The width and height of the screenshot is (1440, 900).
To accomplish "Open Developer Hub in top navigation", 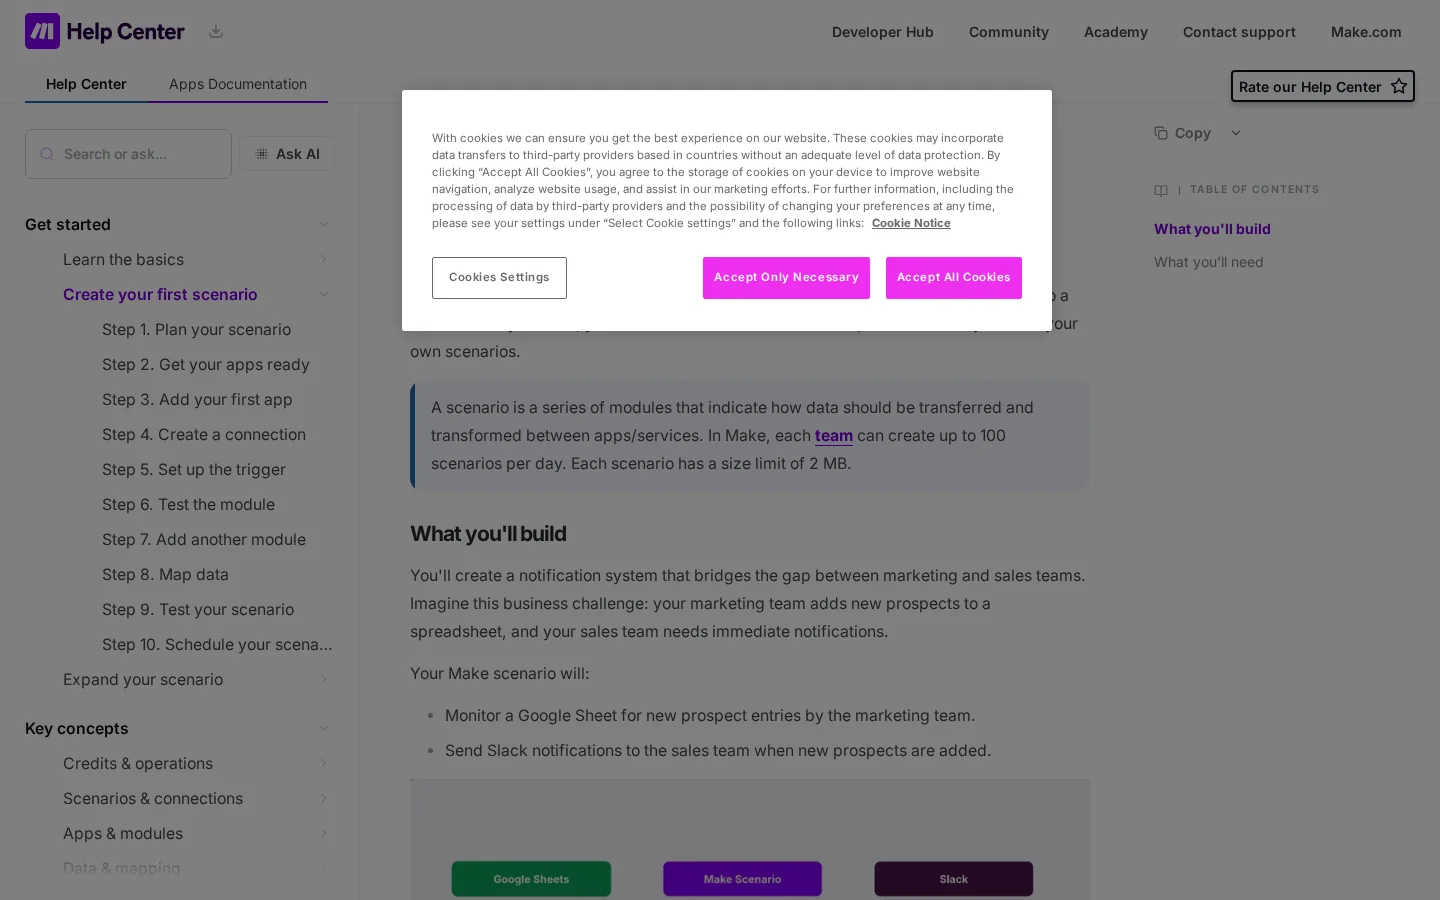I will pyautogui.click(x=883, y=32).
